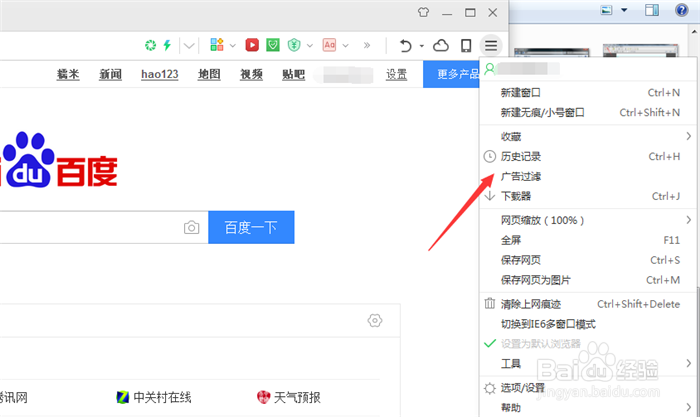Open the 中关村在线 site link
Image resolution: width=700 pixels, height=417 pixels.
pos(154,397)
